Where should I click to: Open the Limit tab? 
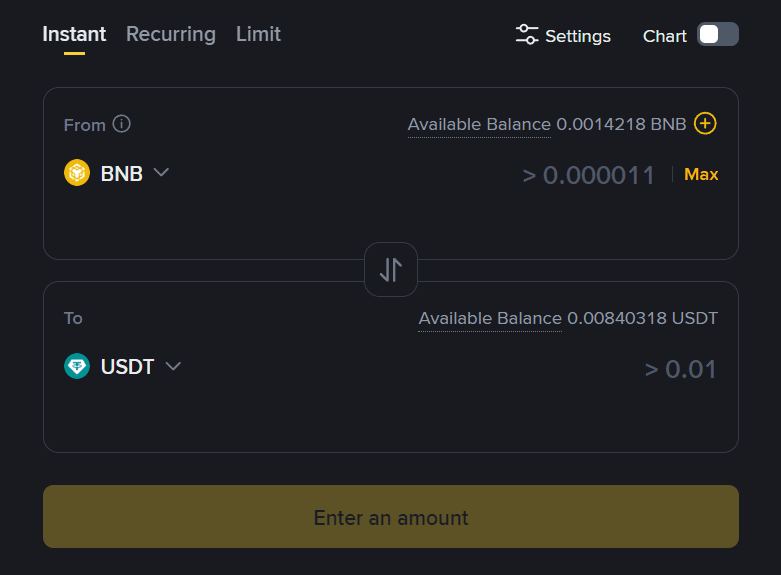[x=258, y=34]
